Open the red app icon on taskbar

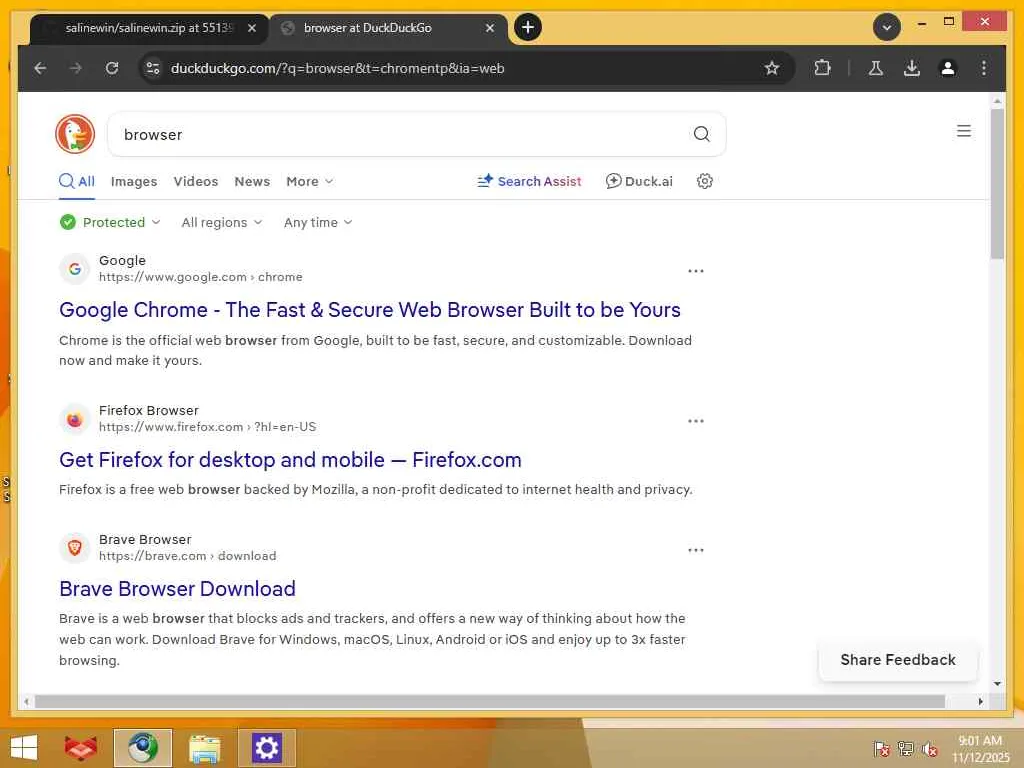pos(81,748)
